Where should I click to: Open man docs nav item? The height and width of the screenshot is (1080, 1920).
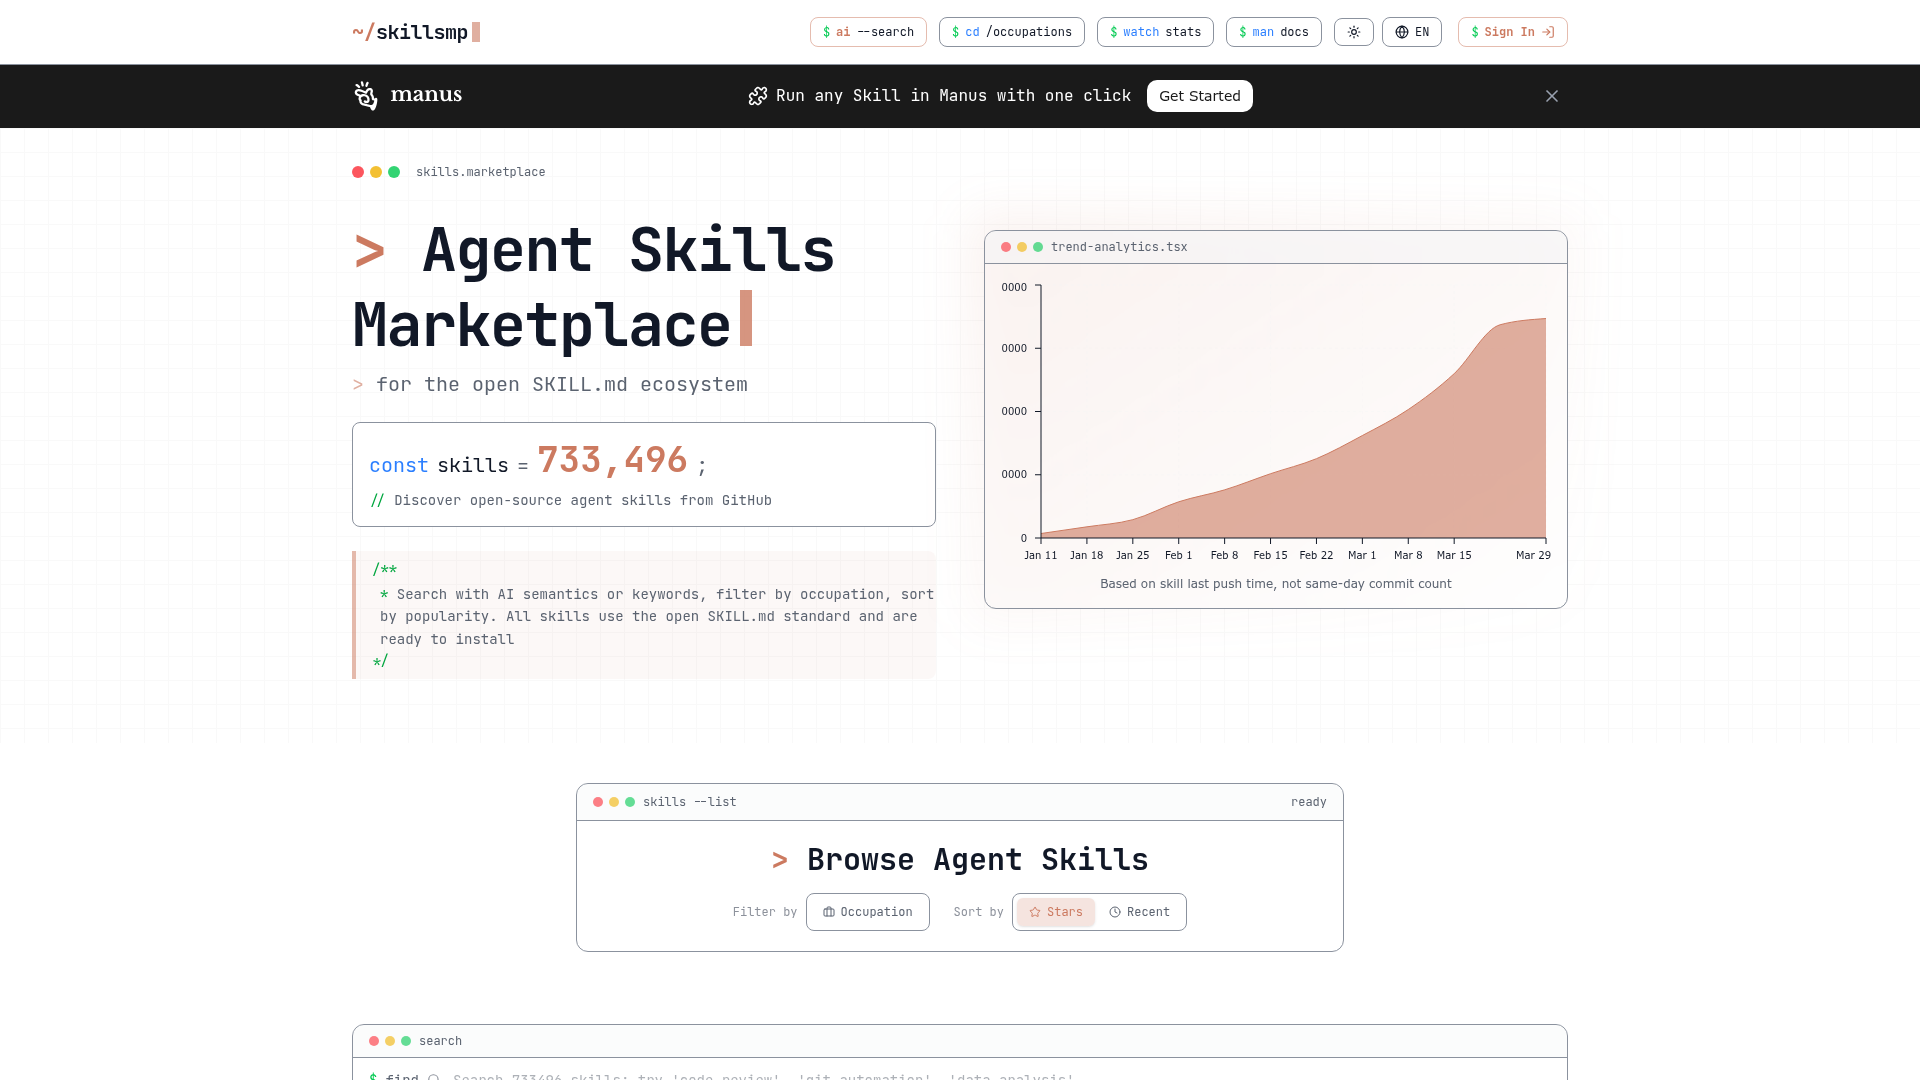click(1273, 32)
